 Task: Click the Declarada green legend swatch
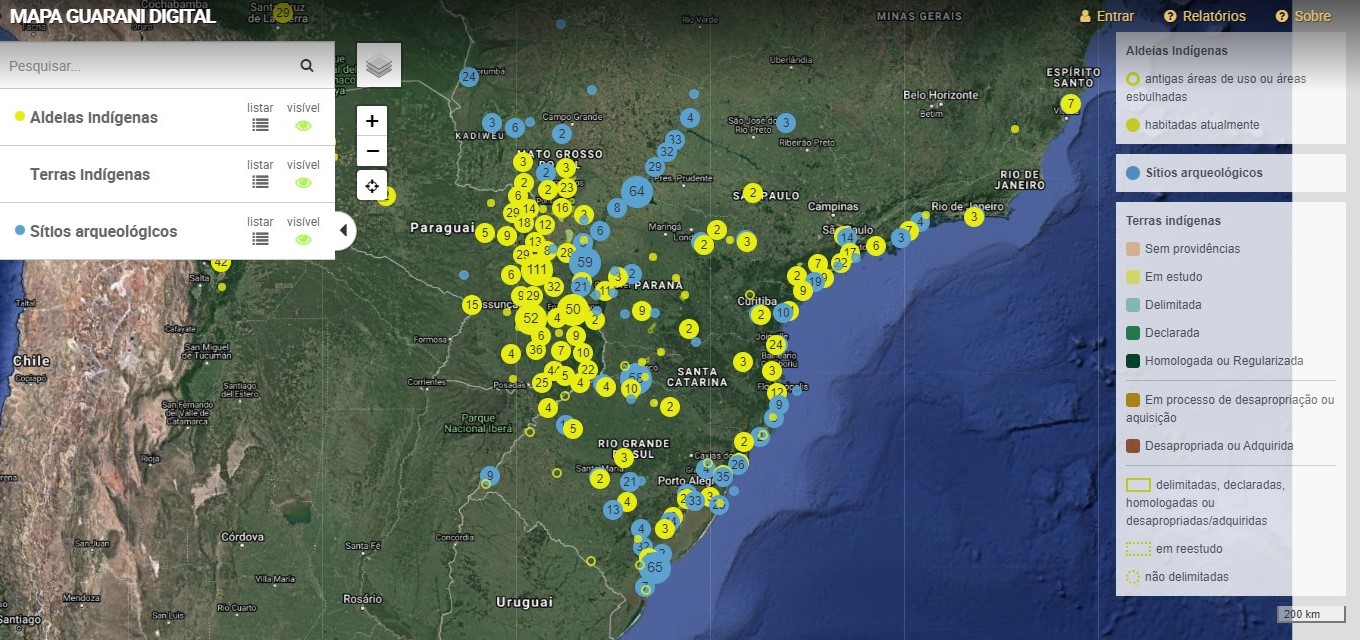coord(1132,333)
